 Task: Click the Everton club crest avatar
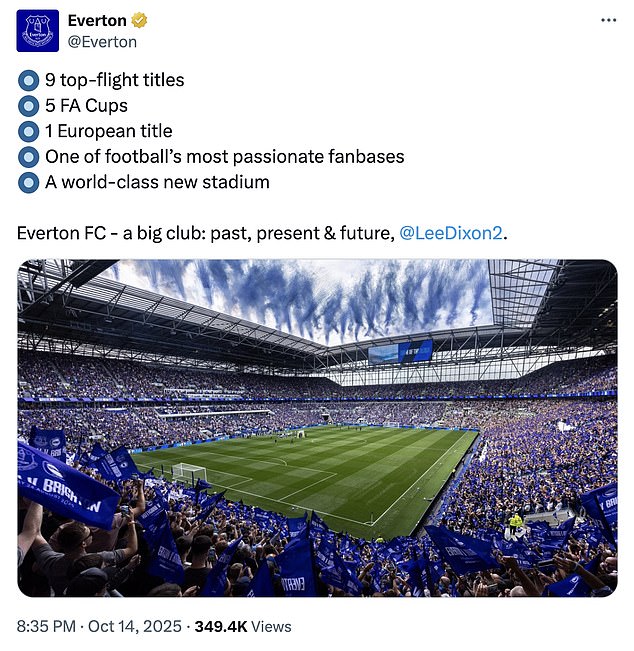(38, 31)
